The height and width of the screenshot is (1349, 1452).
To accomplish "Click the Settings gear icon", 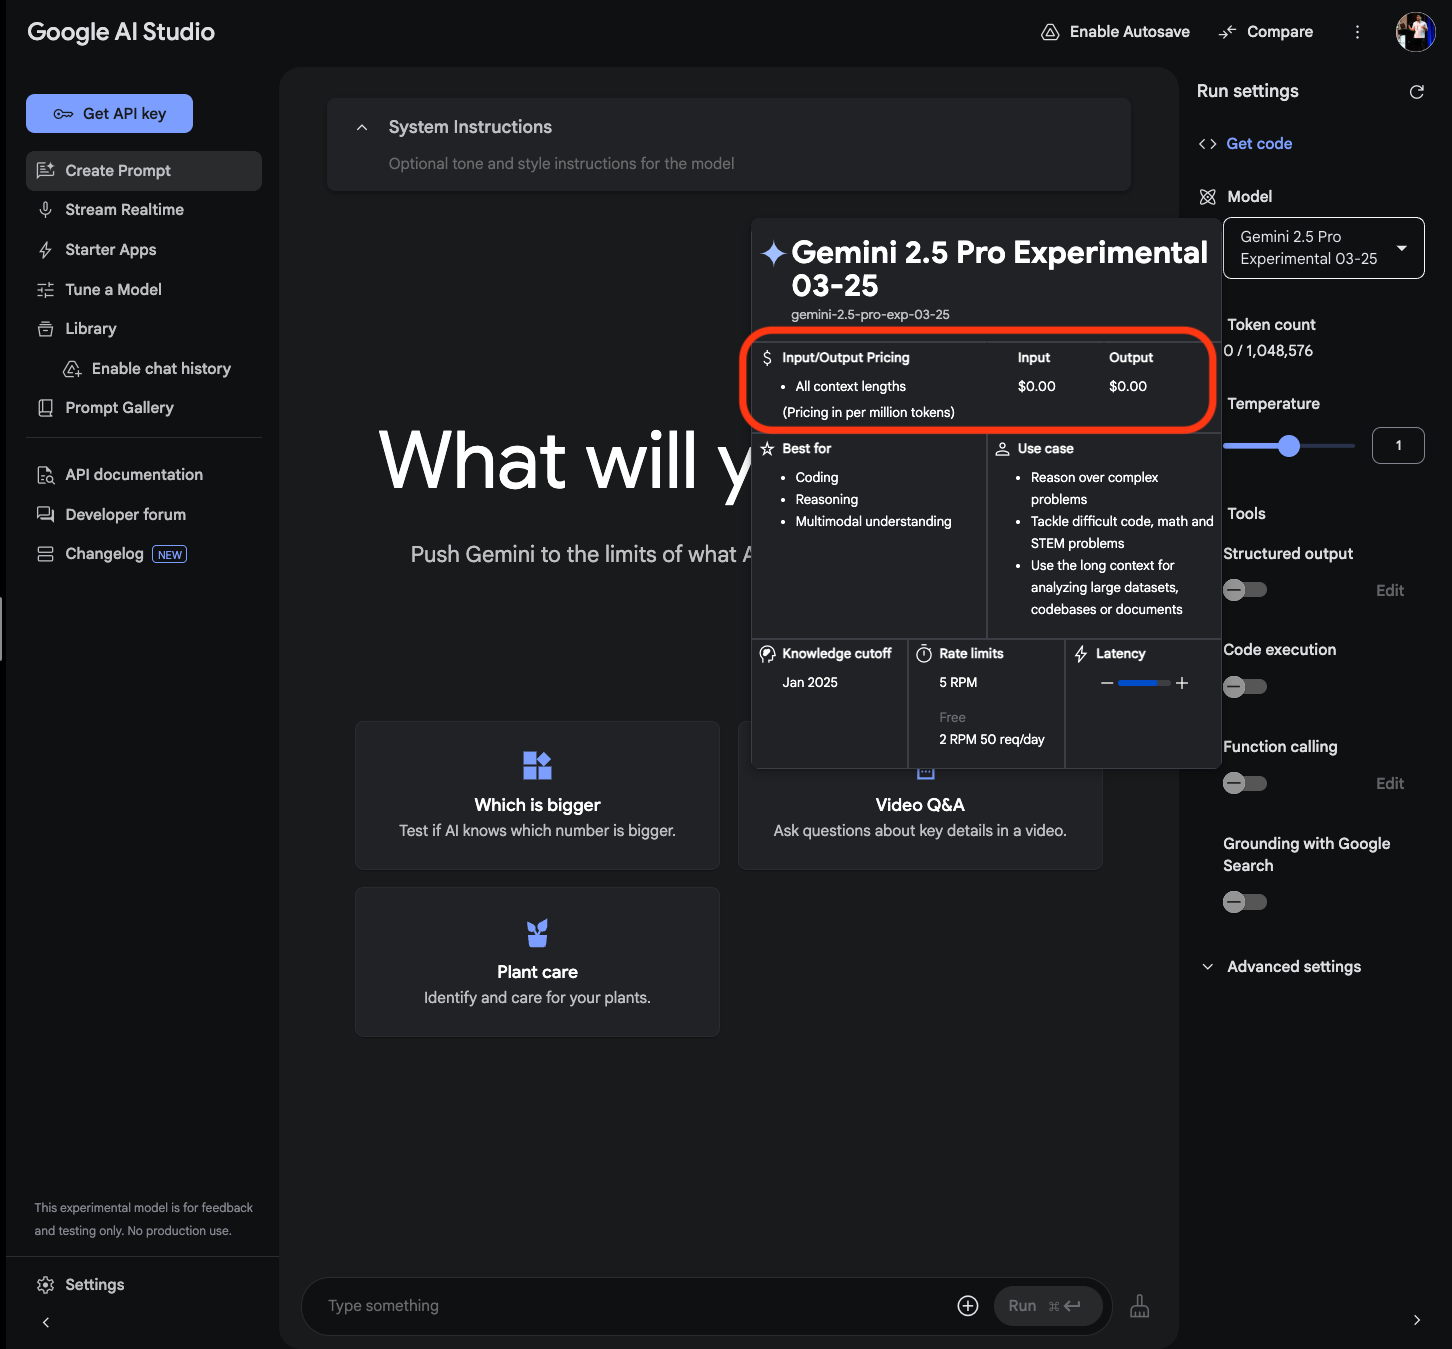I will [x=45, y=1285].
